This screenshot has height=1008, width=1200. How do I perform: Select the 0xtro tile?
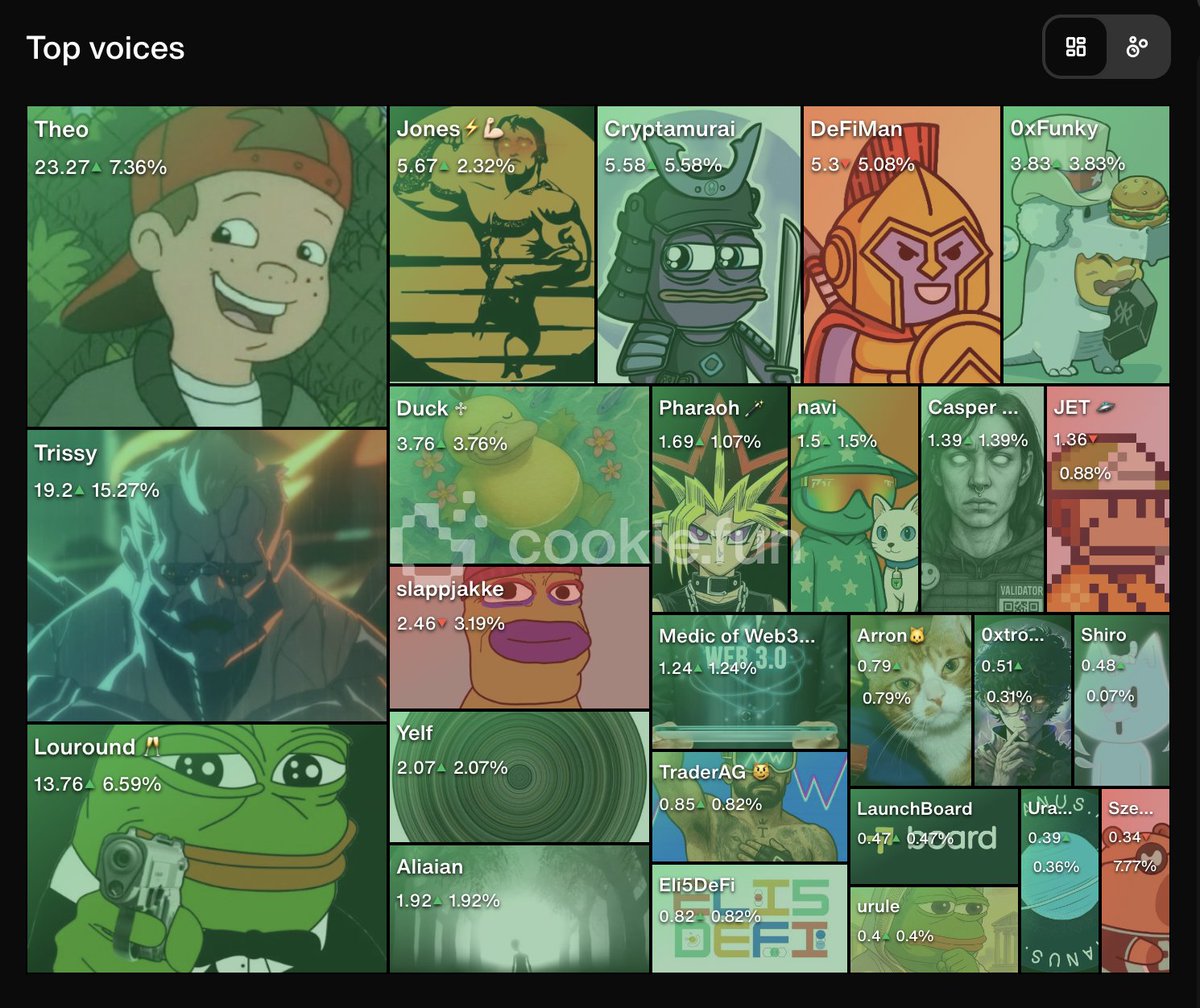pos(1022,701)
